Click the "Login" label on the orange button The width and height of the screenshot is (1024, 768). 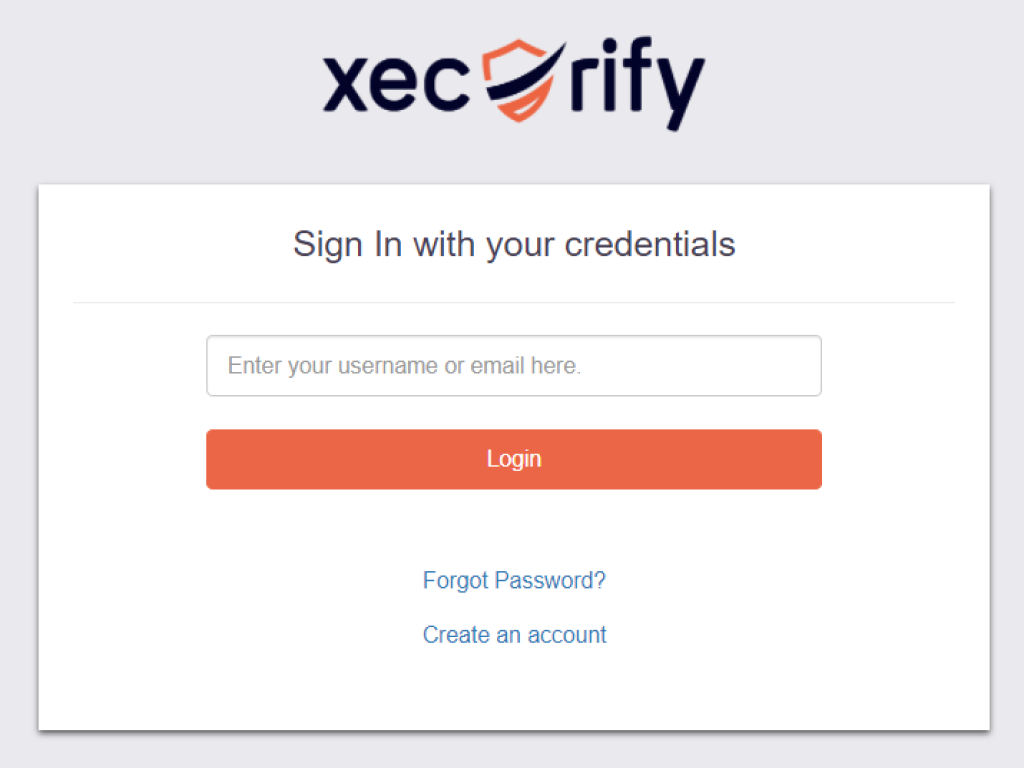coord(514,459)
